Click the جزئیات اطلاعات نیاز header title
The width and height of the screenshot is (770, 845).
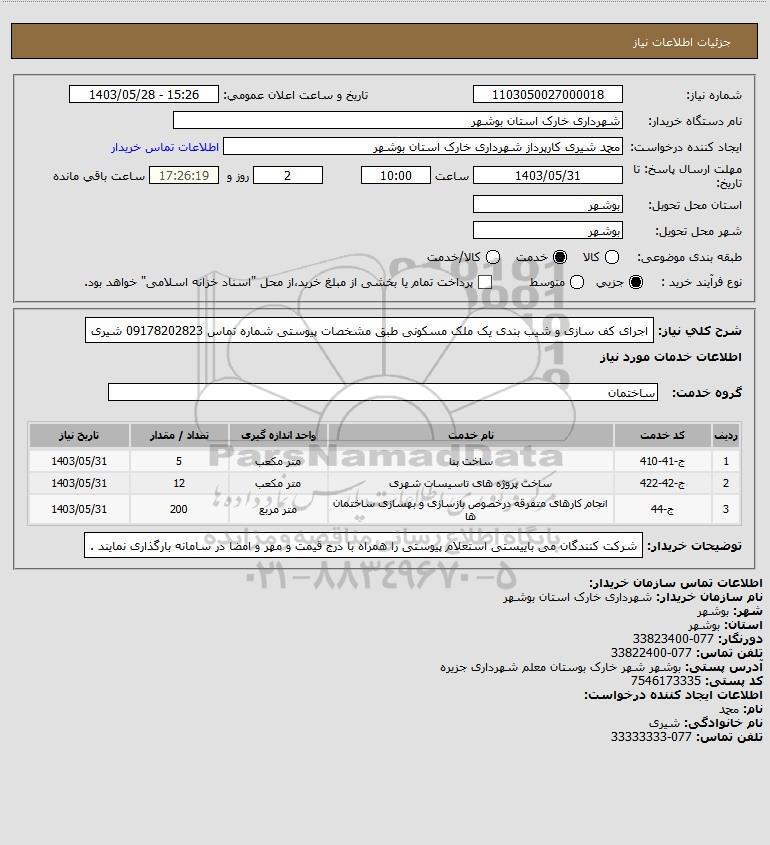(x=682, y=42)
